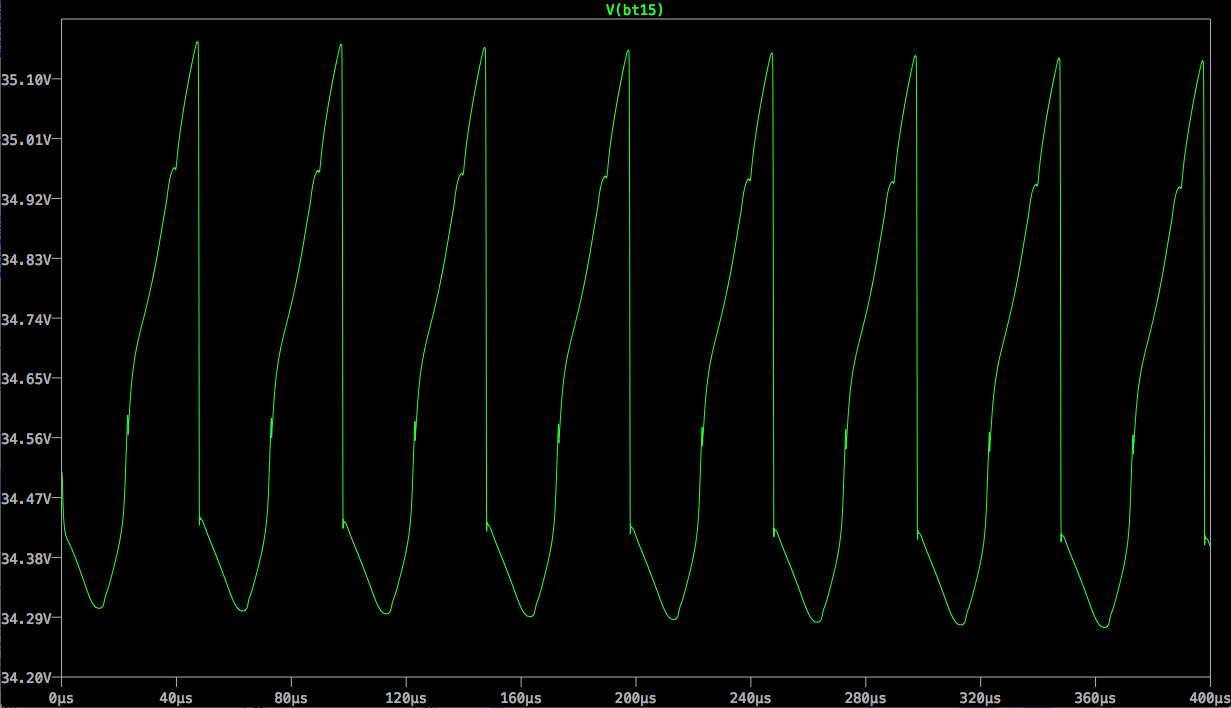Click the 240µs time axis label
1231x708 pixels.
pos(751,696)
